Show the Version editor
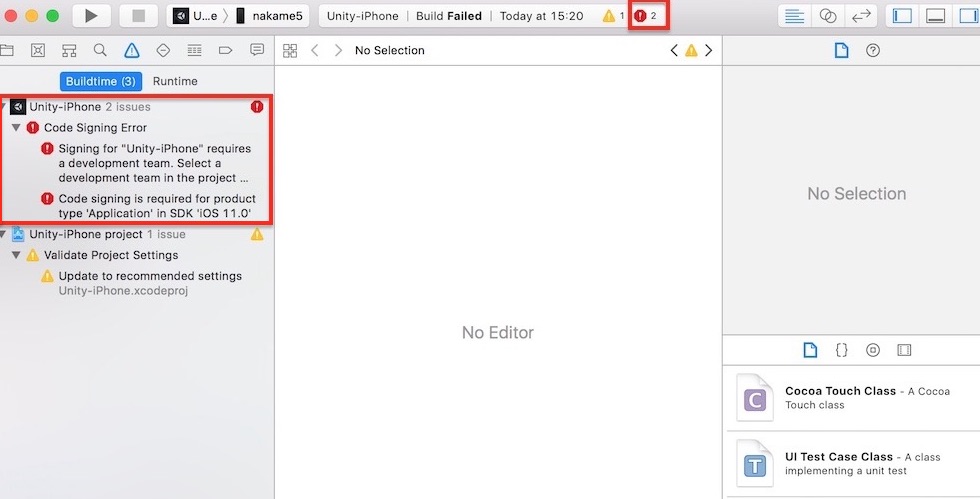 (x=861, y=16)
